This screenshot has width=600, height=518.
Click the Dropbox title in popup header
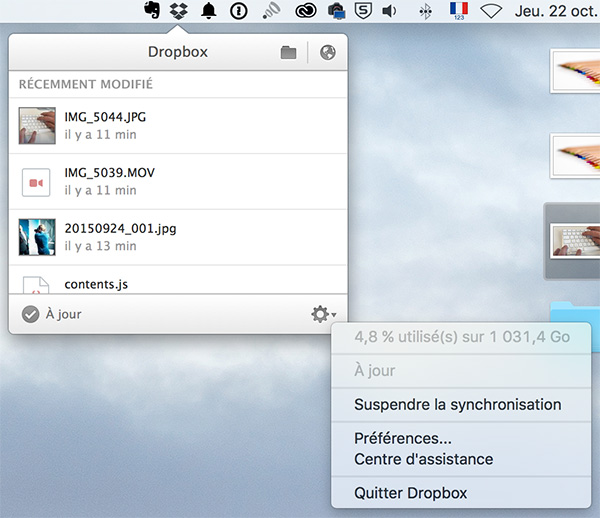(x=178, y=52)
